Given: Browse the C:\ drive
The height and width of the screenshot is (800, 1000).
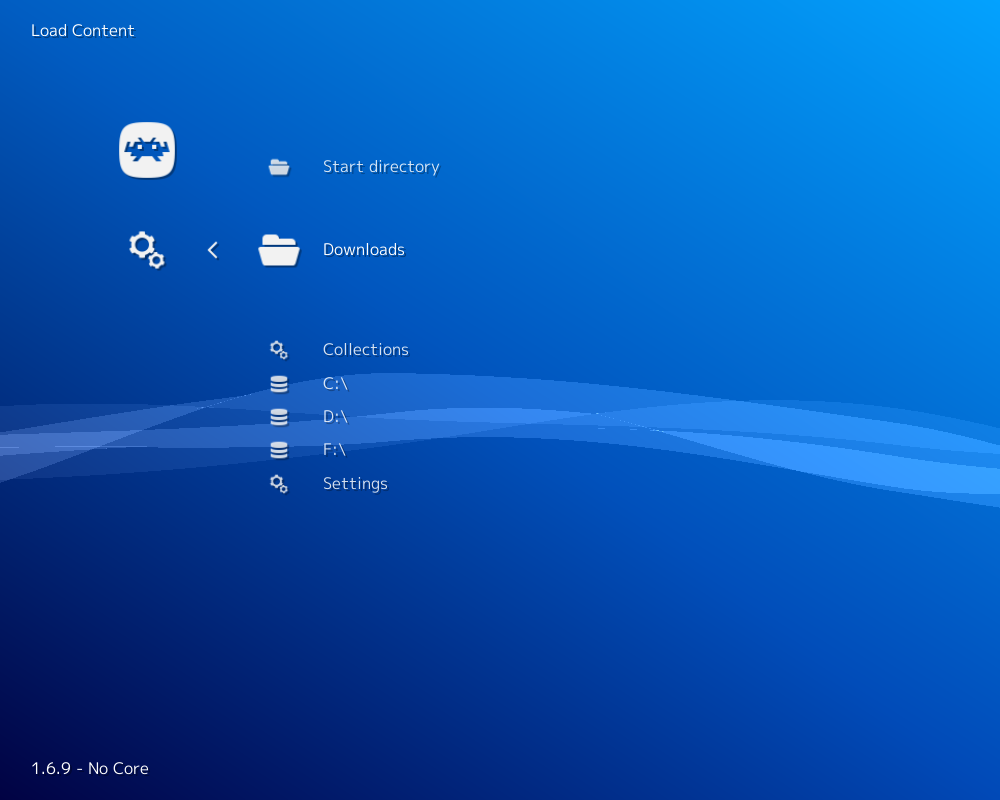Looking at the screenshot, I should (x=335, y=383).
